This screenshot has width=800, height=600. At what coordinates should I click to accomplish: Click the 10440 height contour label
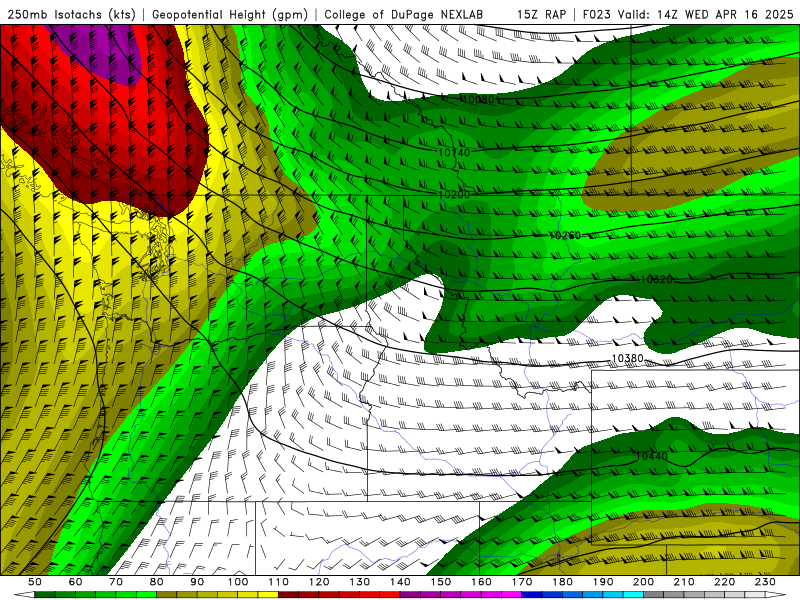[652, 456]
